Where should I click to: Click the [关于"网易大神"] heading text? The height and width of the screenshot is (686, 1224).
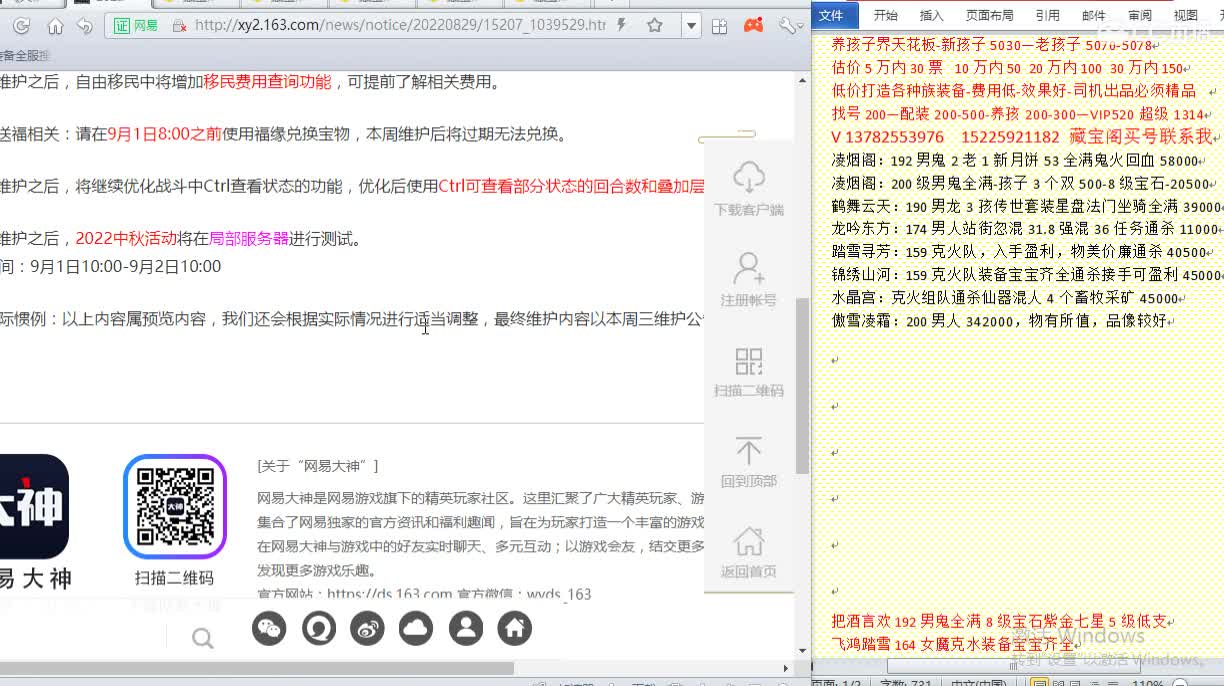click(318, 466)
